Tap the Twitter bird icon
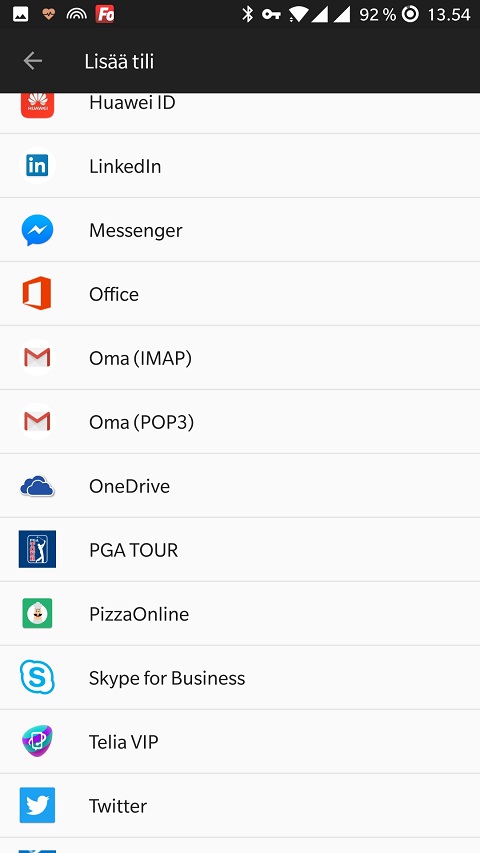Screen dimensions: 480x853 pos(37,805)
